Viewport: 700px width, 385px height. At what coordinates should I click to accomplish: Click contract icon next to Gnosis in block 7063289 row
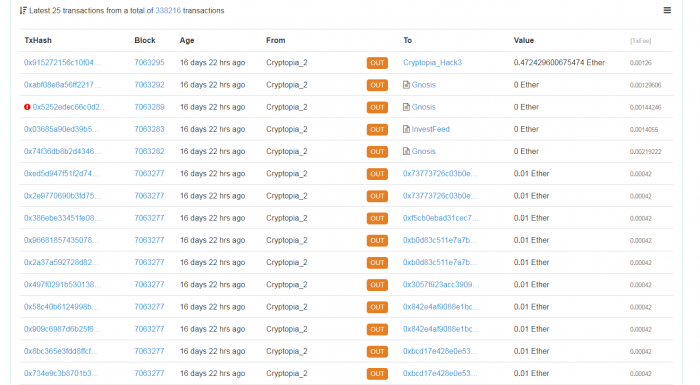coord(406,107)
